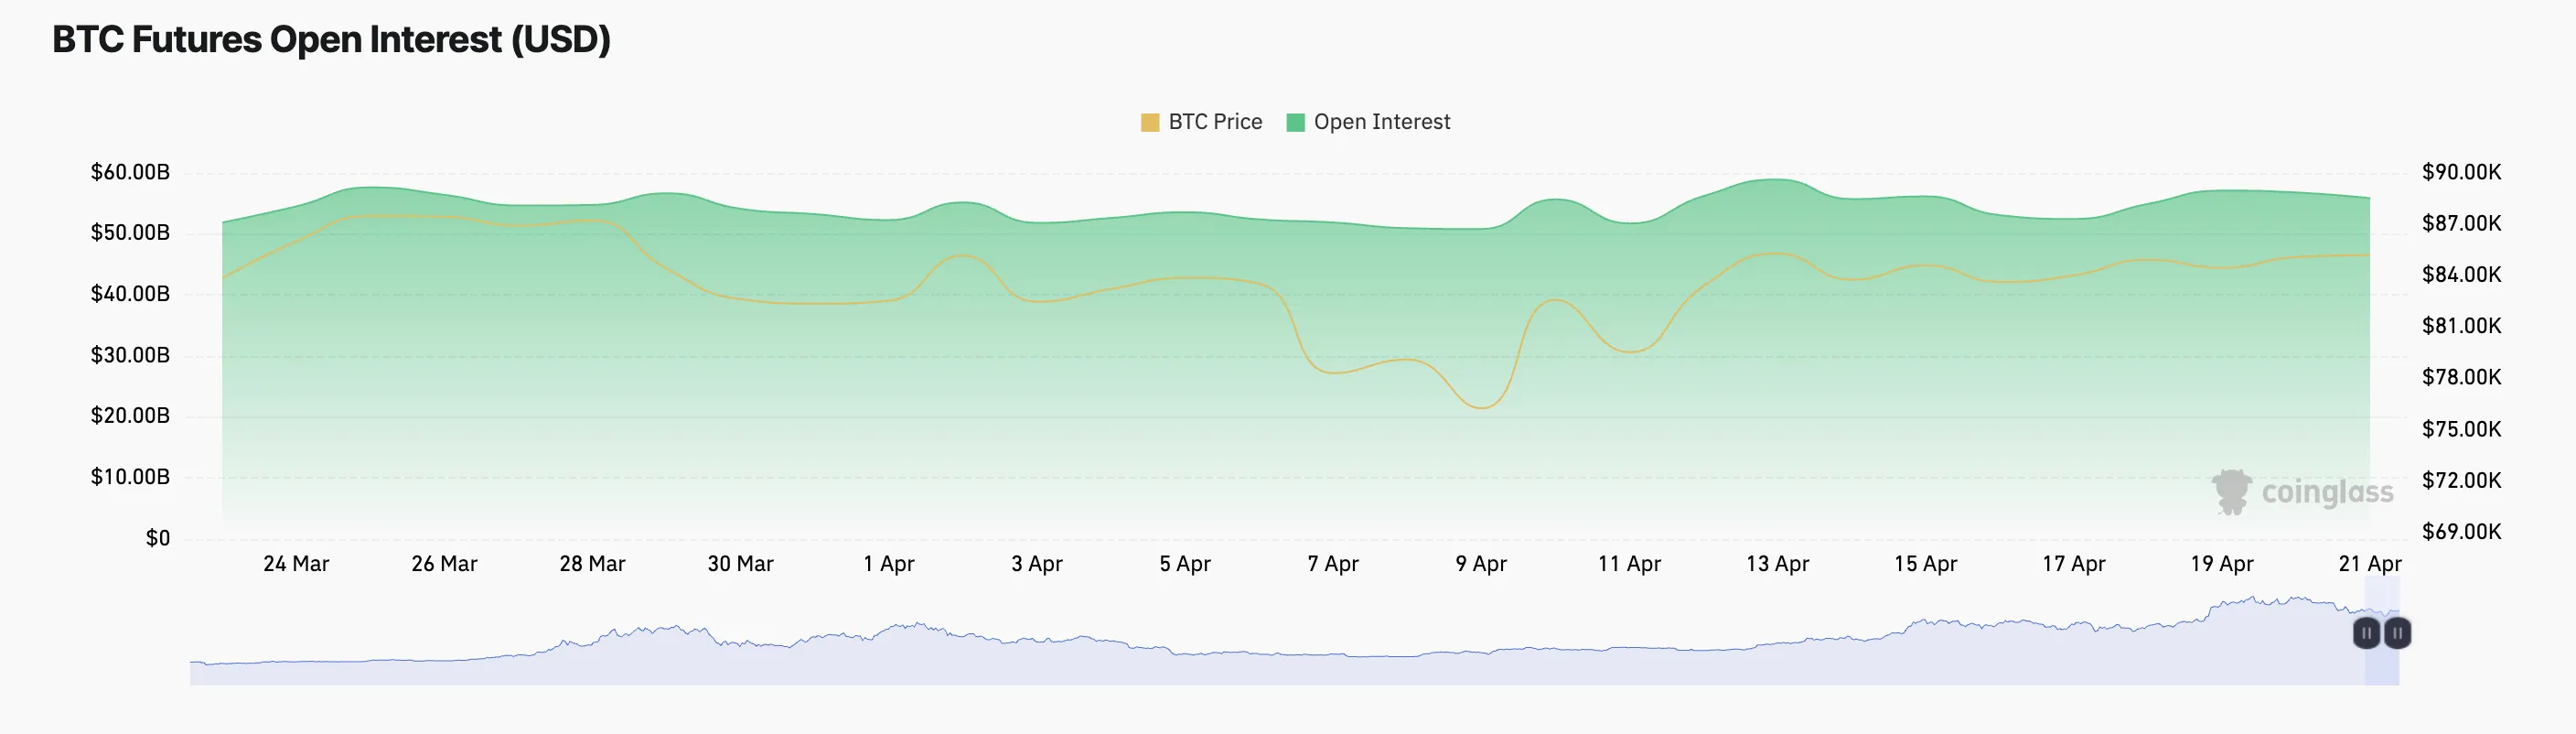Toggle the BTC Price legend label
This screenshot has height=734, width=2576.
1215,122
